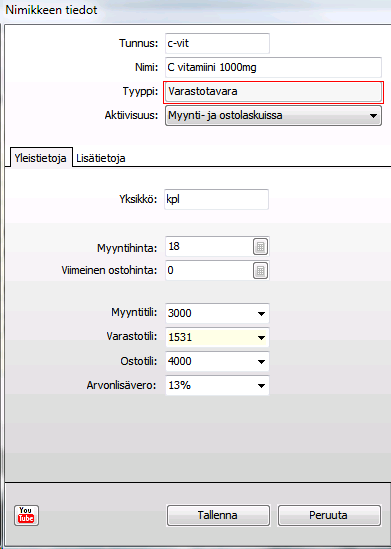Select the Arvonlisävero: label
Image resolution: width=391 pixels, height=549 pixels.
tap(121, 385)
